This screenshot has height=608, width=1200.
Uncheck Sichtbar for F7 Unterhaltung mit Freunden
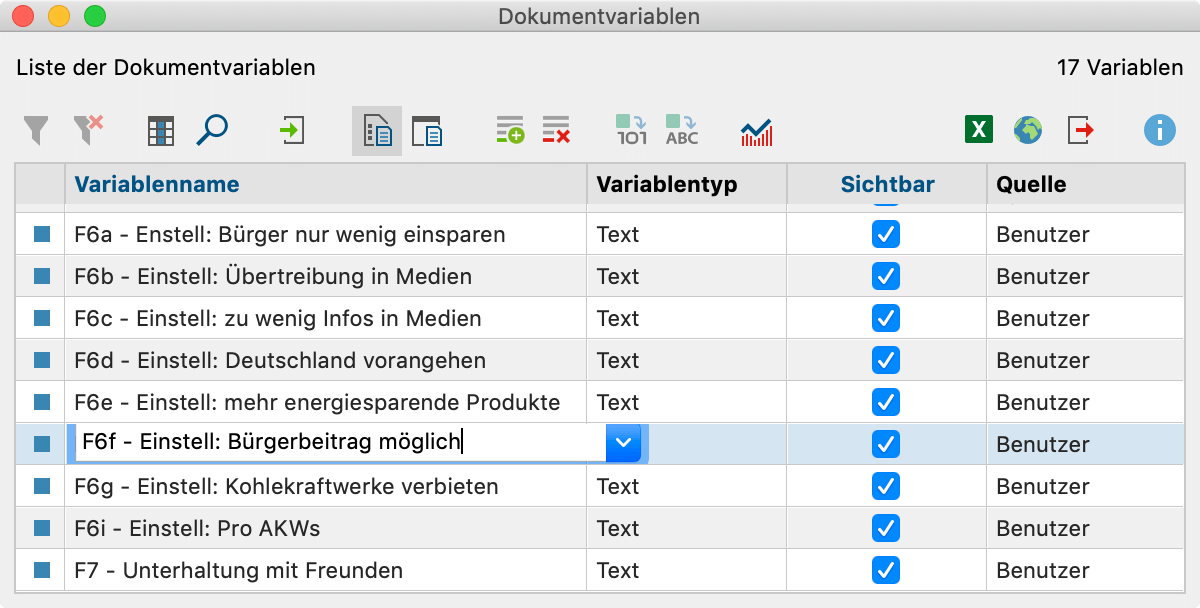tap(886, 570)
